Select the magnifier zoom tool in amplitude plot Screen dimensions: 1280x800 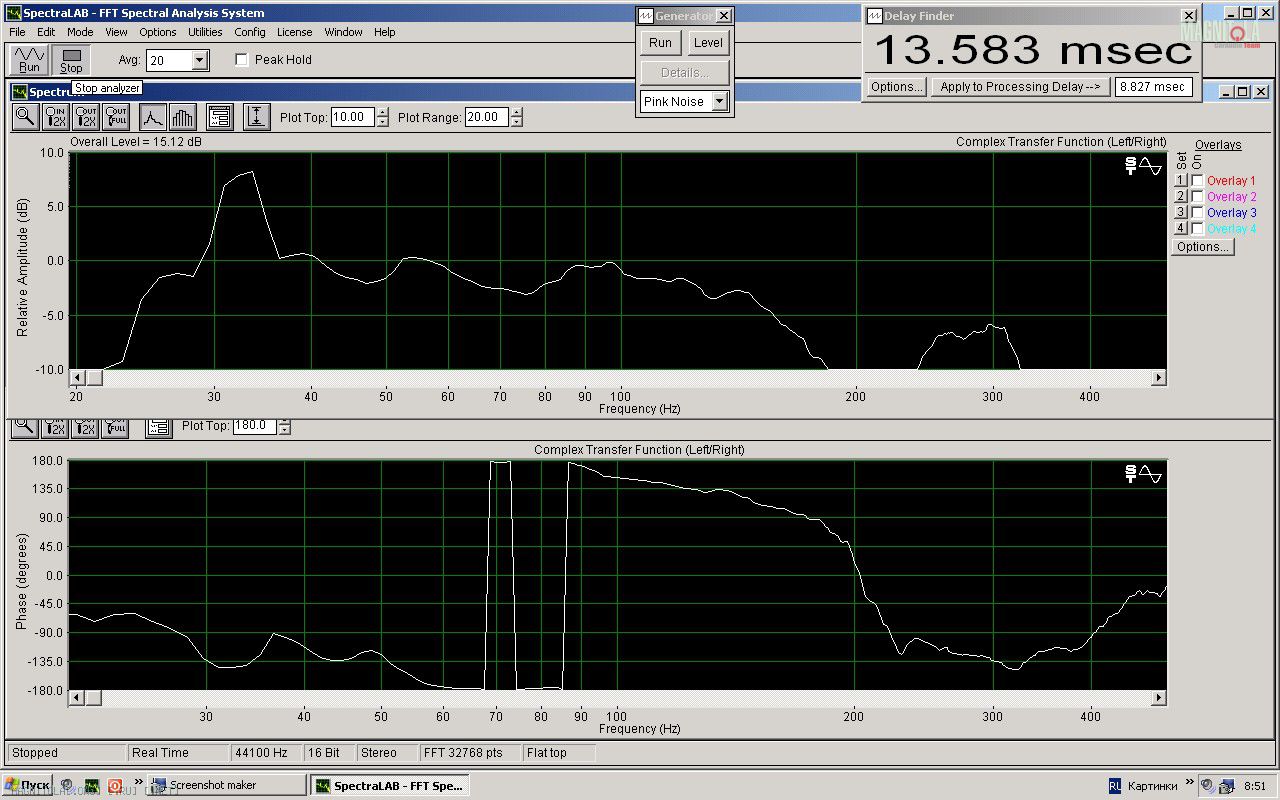pos(25,117)
